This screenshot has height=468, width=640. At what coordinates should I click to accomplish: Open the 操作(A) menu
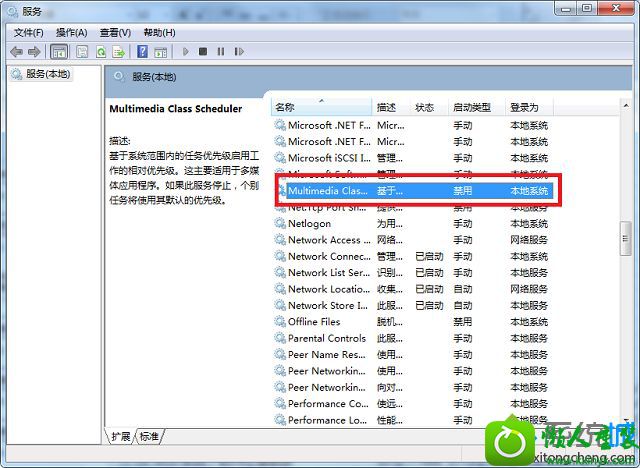coord(71,32)
